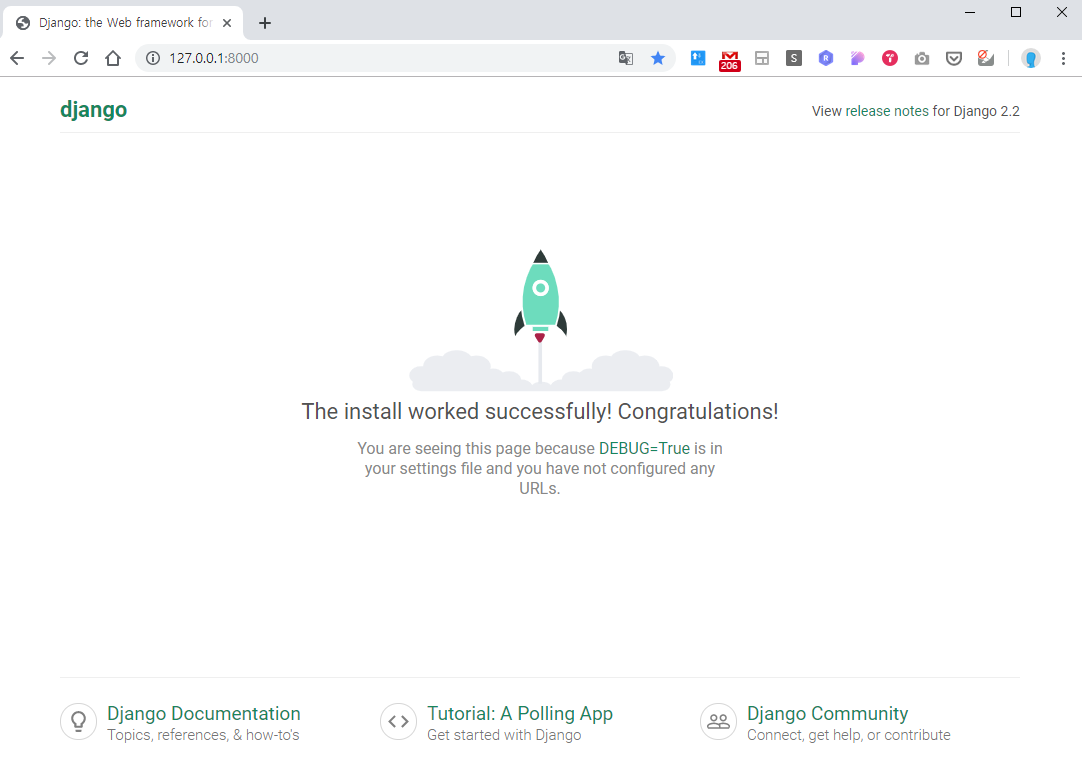Viewport: 1082px width, 768px height.
Task: View site information icon in address bar
Action: [x=153, y=59]
